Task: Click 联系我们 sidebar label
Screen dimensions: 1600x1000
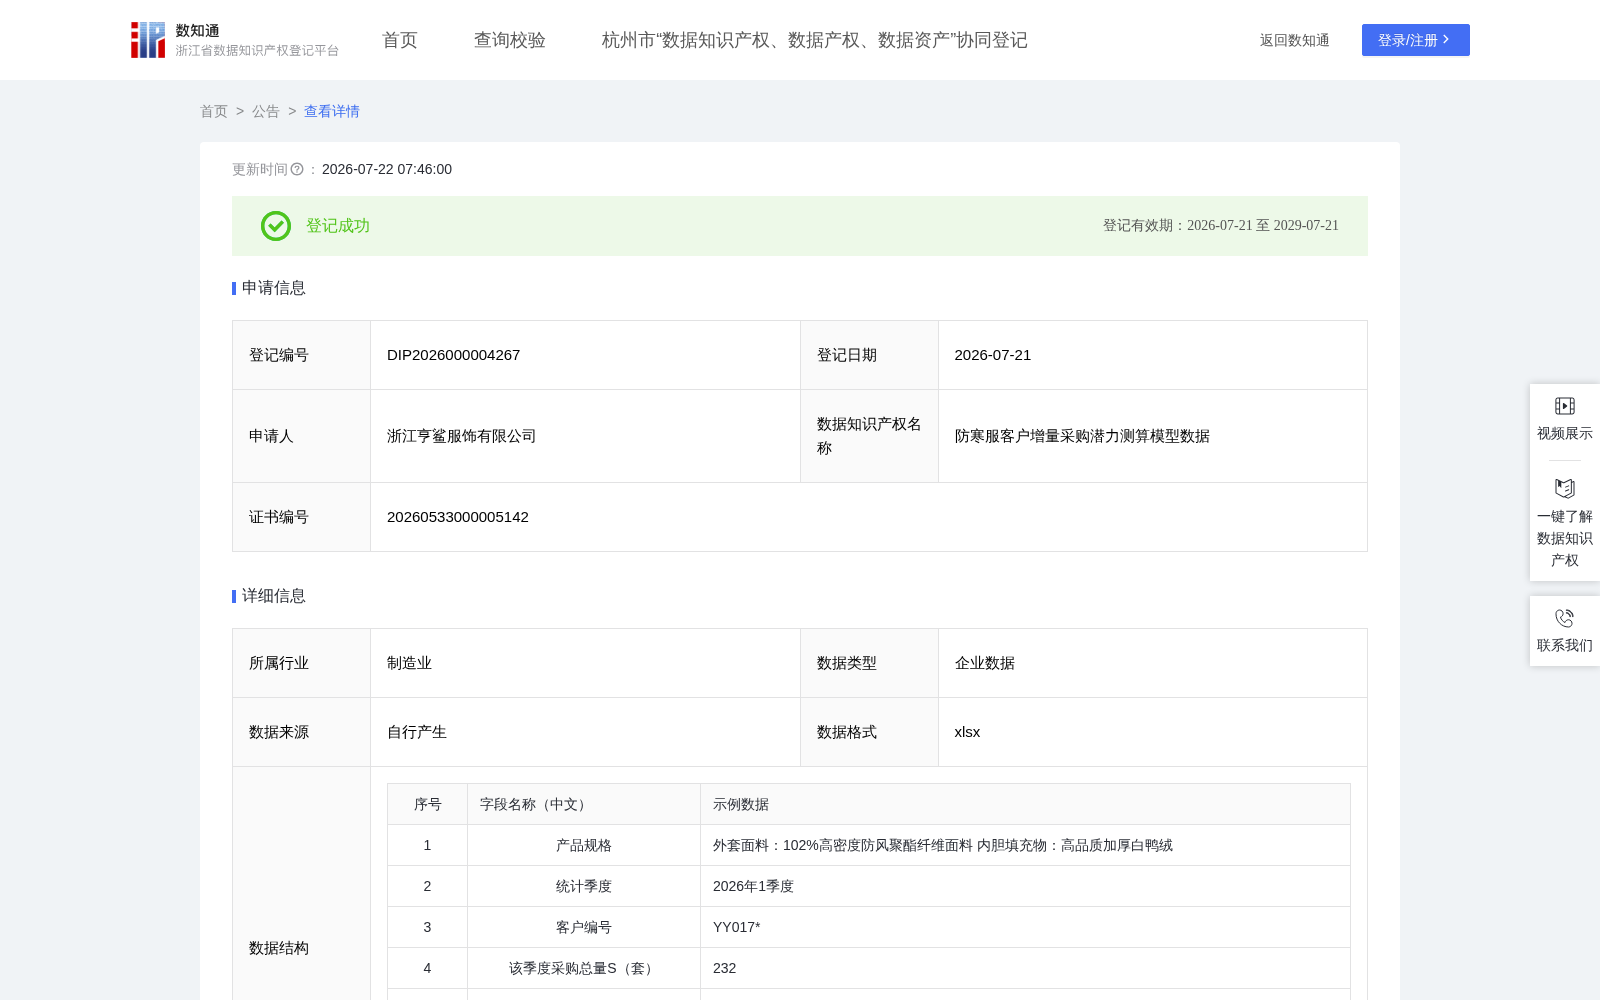Action: point(1565,645)
